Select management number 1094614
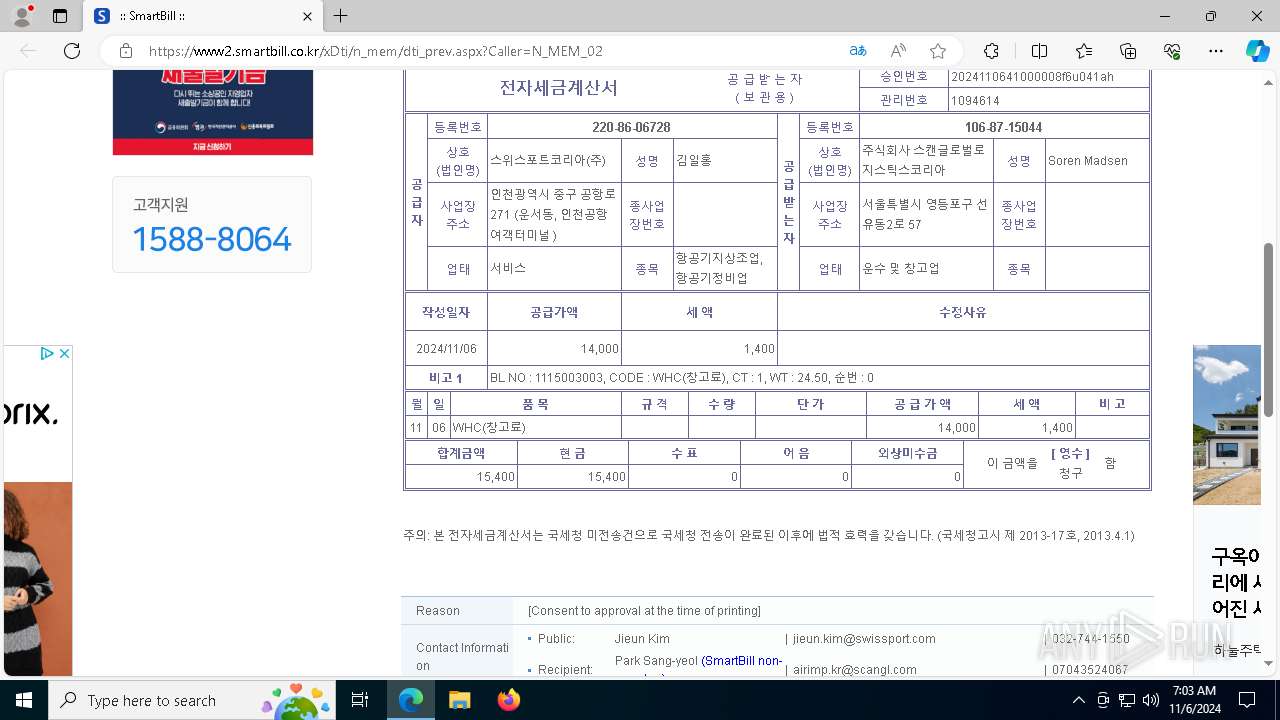Viewport: 1280px width, 720px height. (x=975, y=101)
